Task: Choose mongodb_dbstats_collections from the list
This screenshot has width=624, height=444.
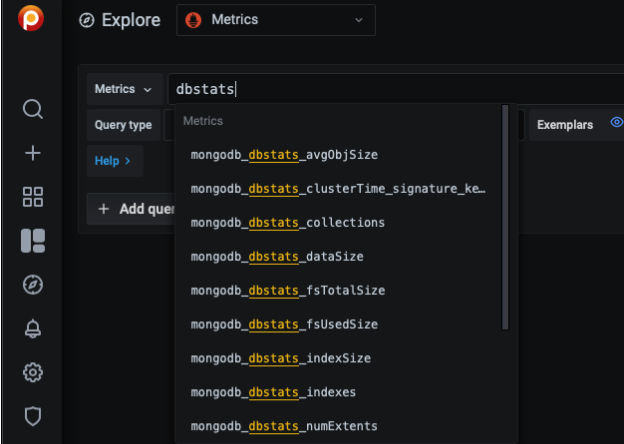Action: pos(287,222)
